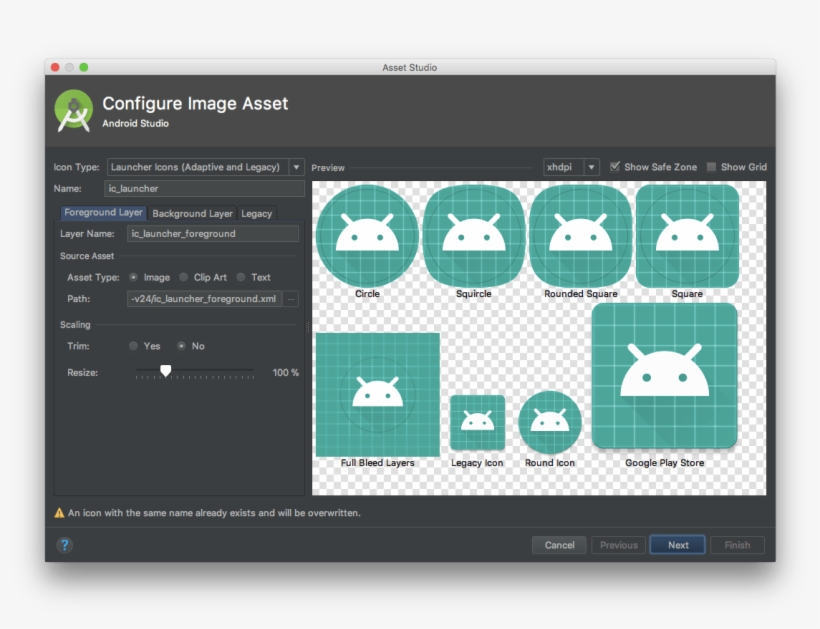
Task: Click the Asset Studio window title
Action: pyautogui.click(x=409, y=67)
